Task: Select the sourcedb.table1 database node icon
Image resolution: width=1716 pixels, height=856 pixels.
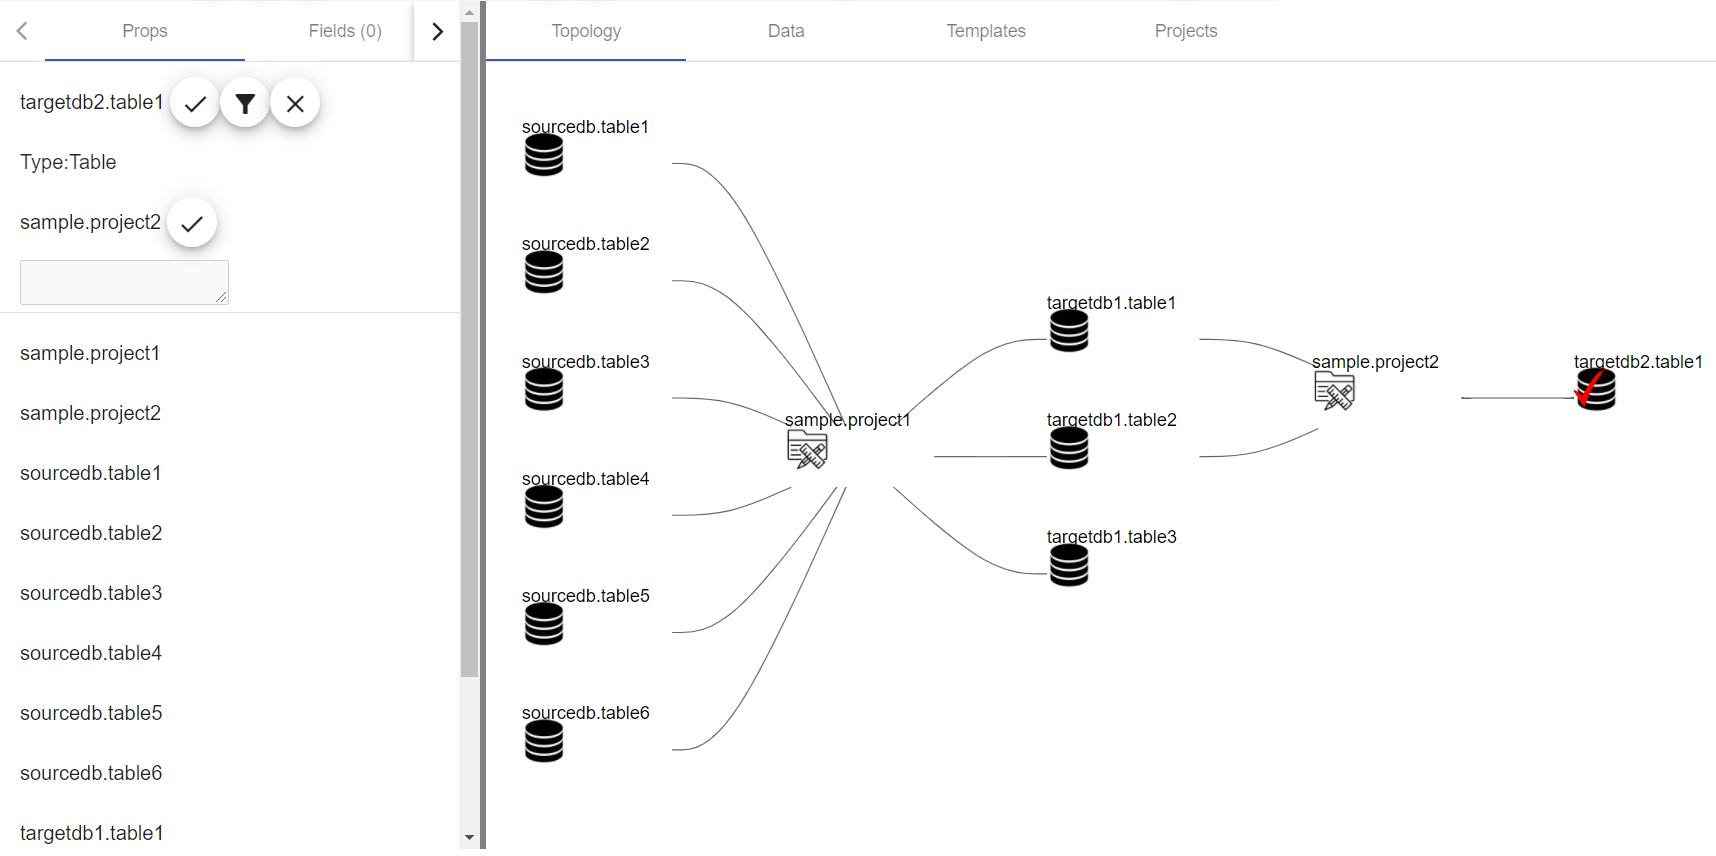Action: click(x=544, y=155)
